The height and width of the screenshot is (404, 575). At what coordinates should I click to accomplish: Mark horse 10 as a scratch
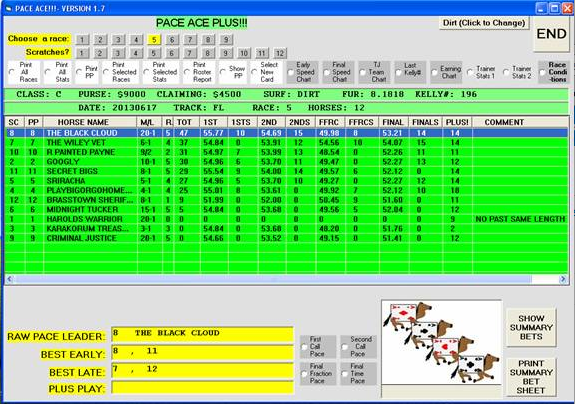pyautogui.click(x=243, y=53)
